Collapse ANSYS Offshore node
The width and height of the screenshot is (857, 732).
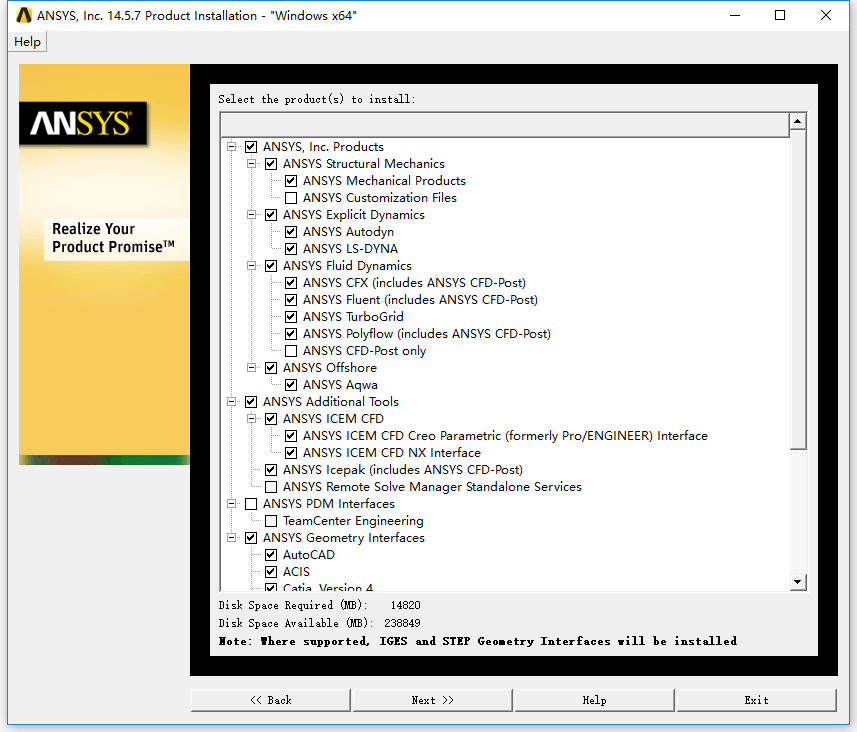click(251, 367)
